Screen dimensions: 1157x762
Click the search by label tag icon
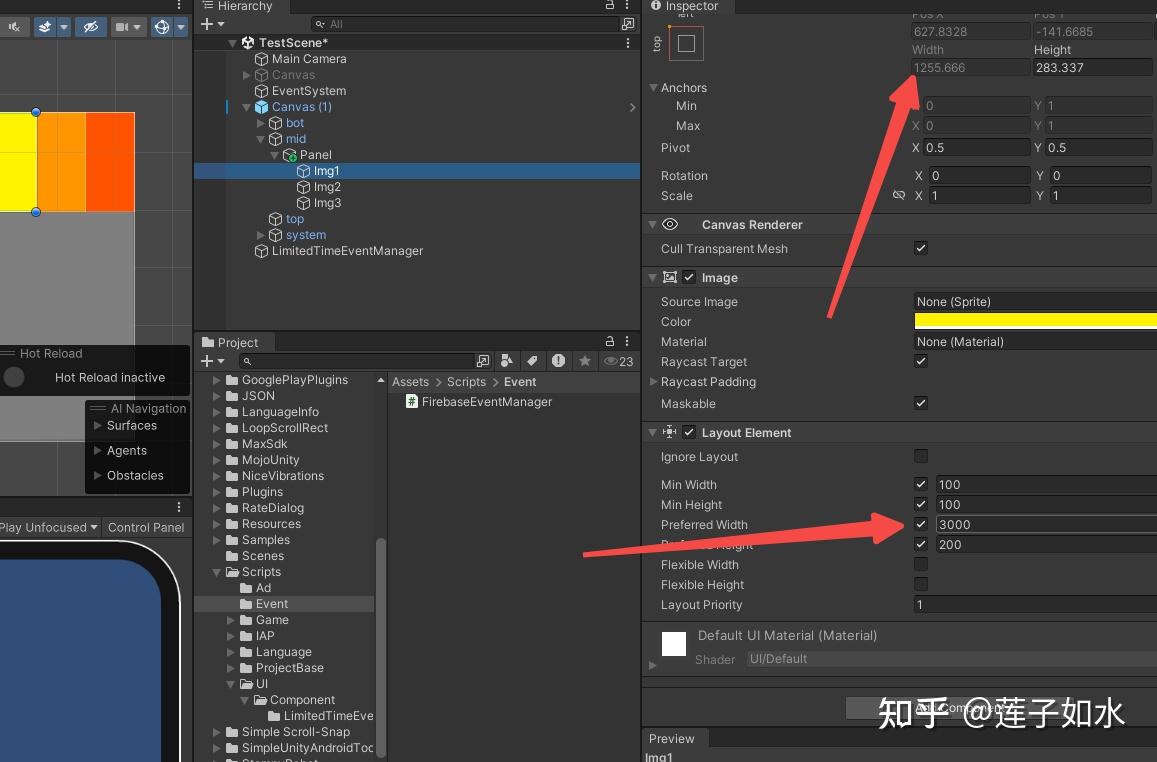pyautogui.click(x=532, y=361)
